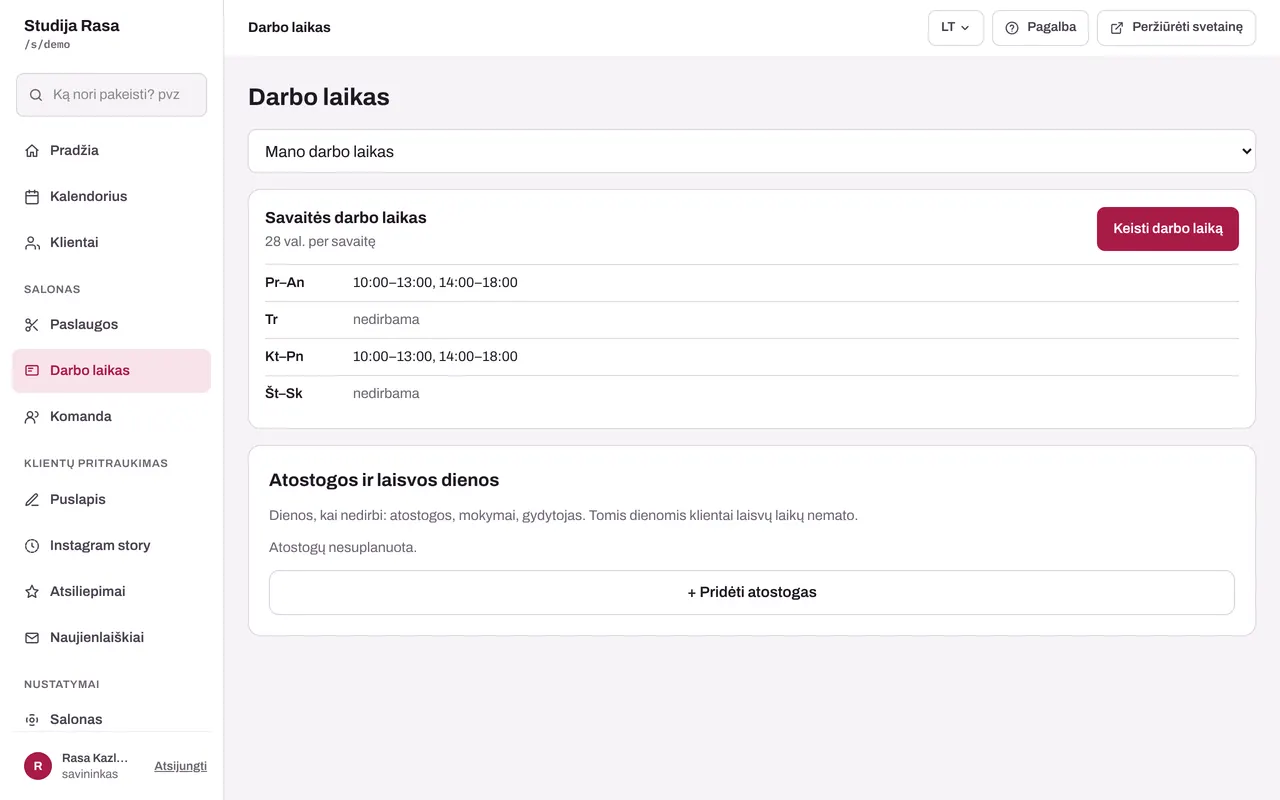Click the icon beside Darbo laikas in sidebar
Image resolution: width=1280 pixels, height=800 pixels.
(32, 371)
